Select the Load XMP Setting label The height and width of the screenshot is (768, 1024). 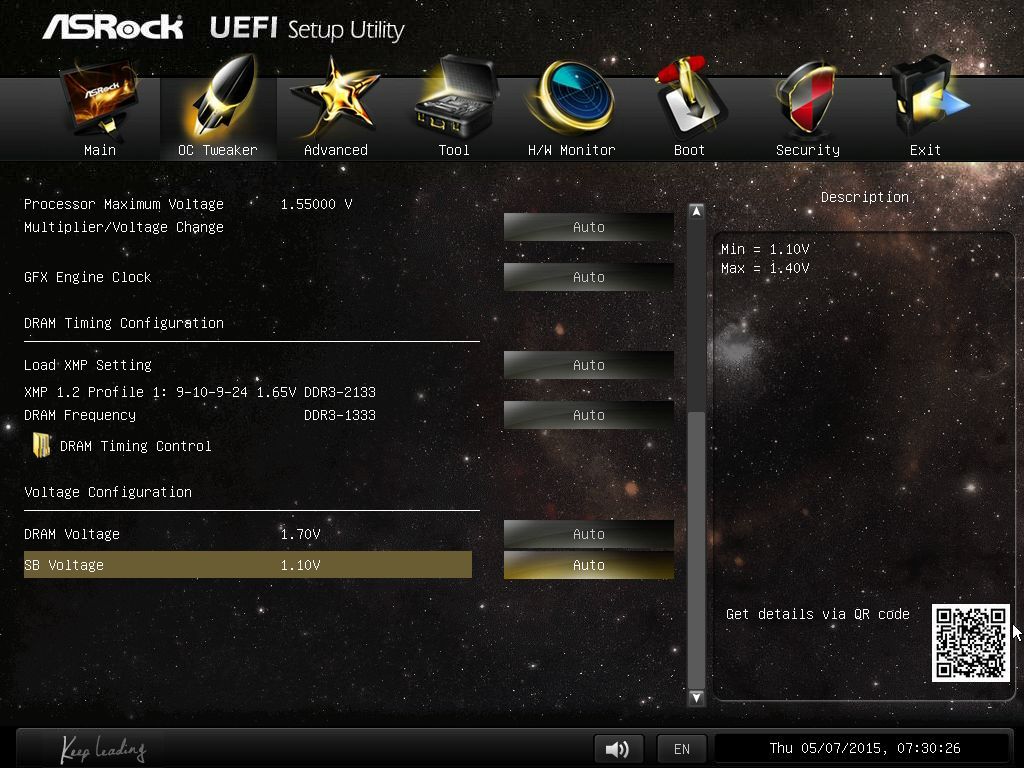[x=88, y=365]
